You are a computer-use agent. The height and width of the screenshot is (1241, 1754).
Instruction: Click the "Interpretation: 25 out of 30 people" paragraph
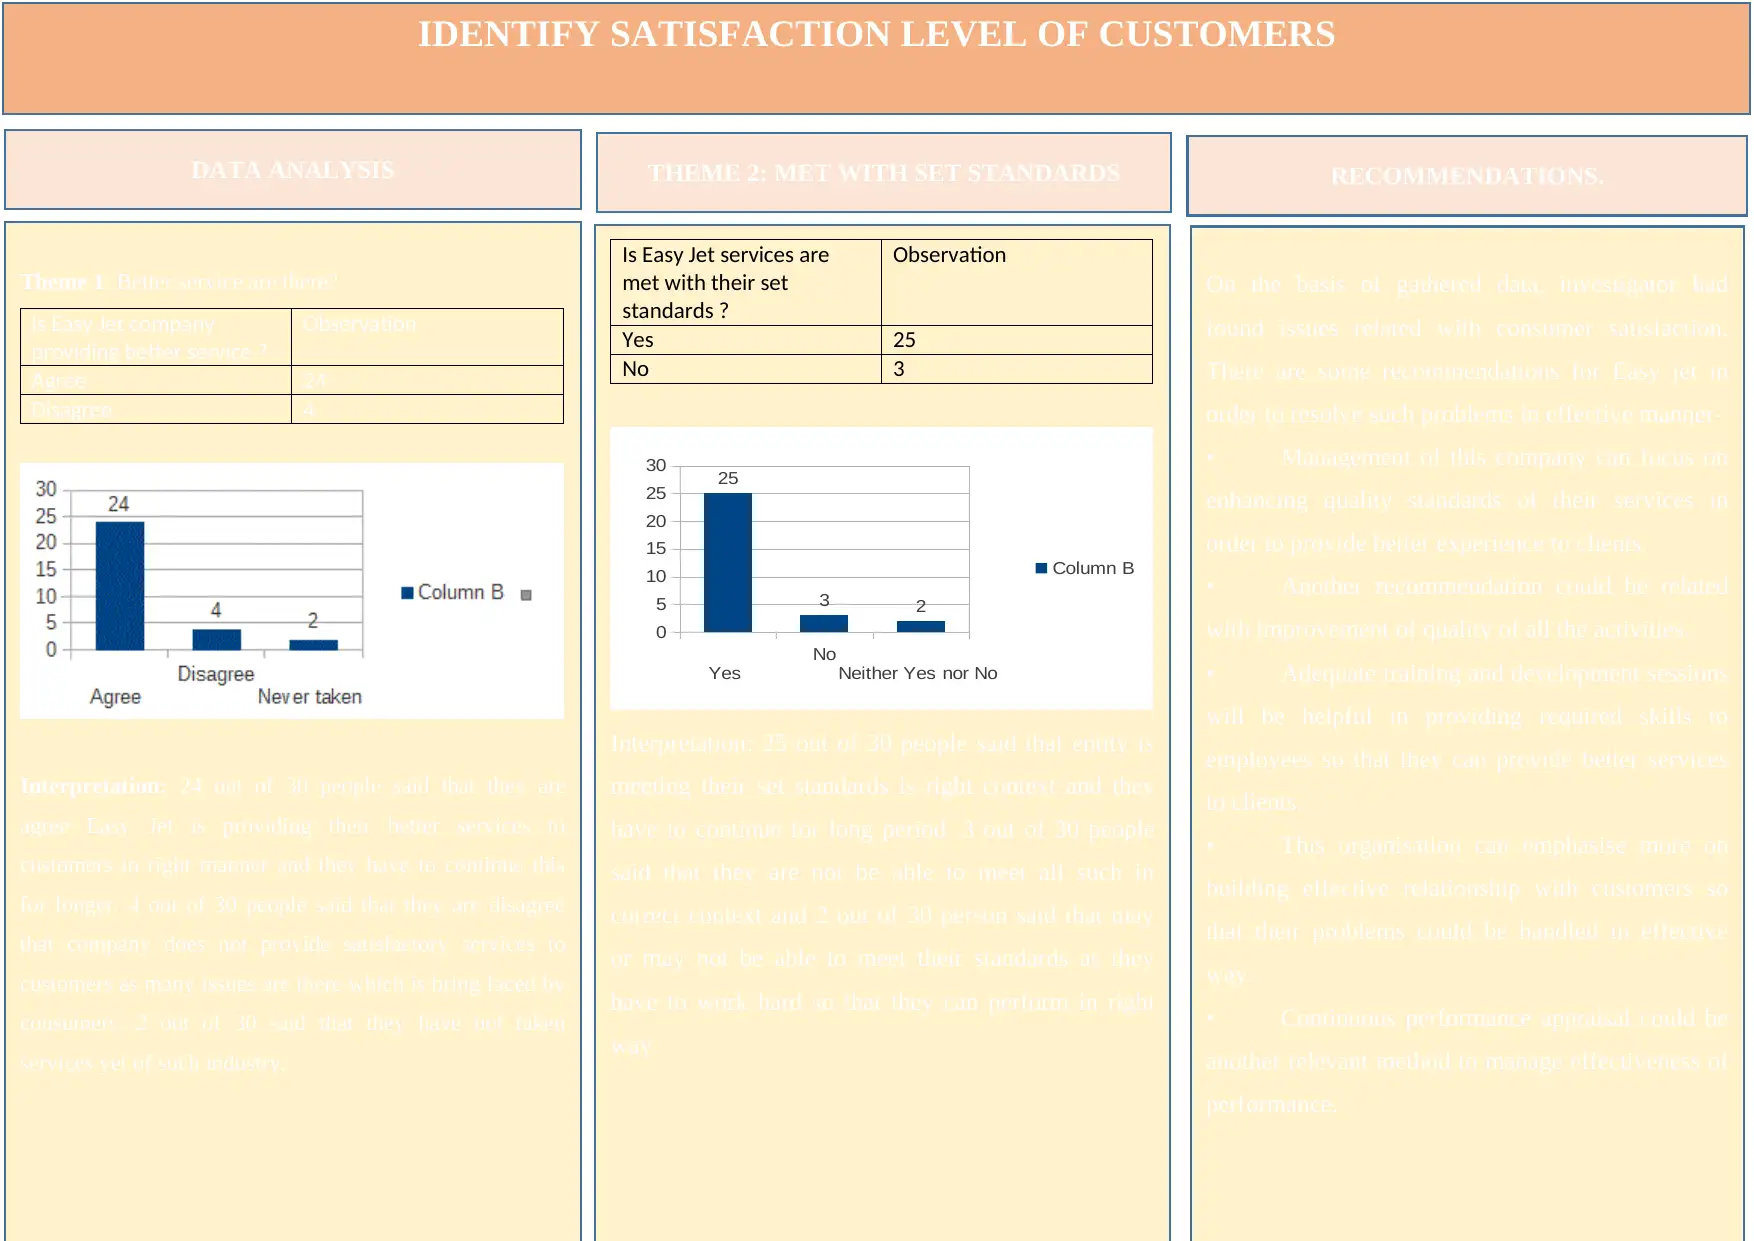(882, 895)
